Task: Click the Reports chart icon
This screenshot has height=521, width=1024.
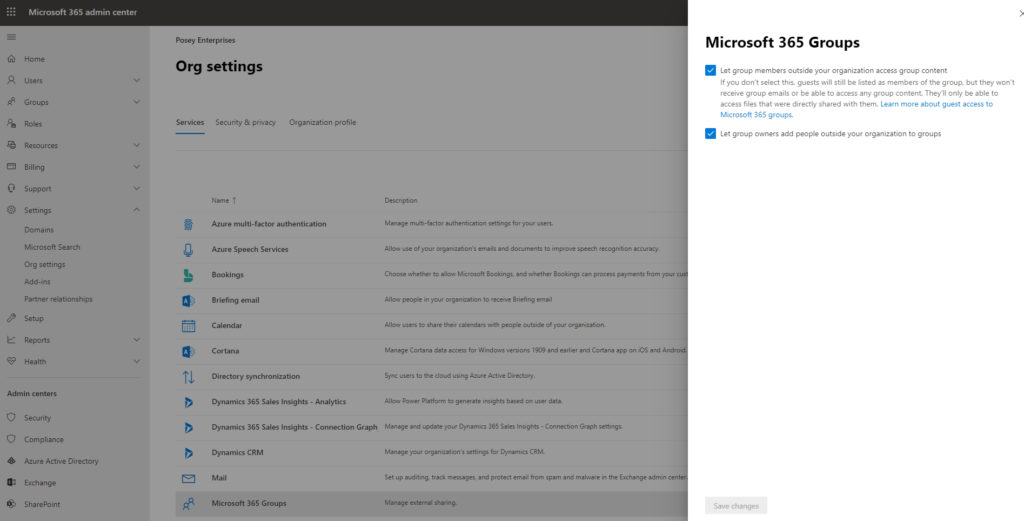Action: pyautogui.click(x=11, y=339)
